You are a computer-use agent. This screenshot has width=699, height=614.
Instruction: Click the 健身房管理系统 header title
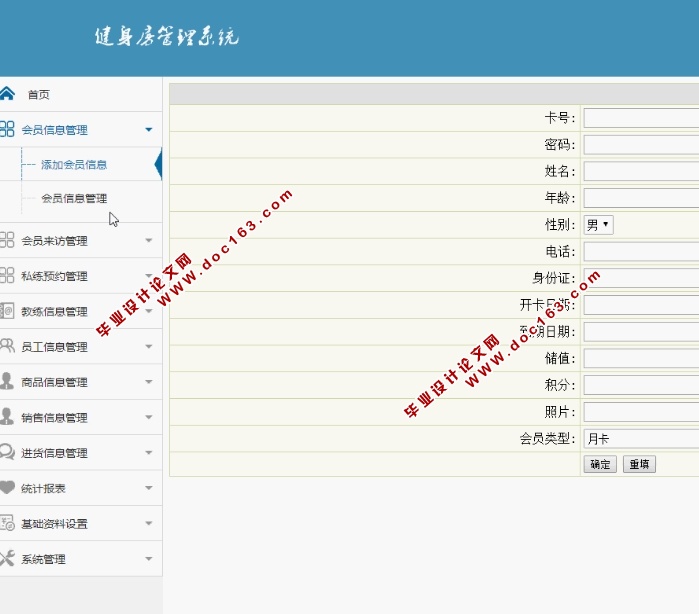(166, 37)
